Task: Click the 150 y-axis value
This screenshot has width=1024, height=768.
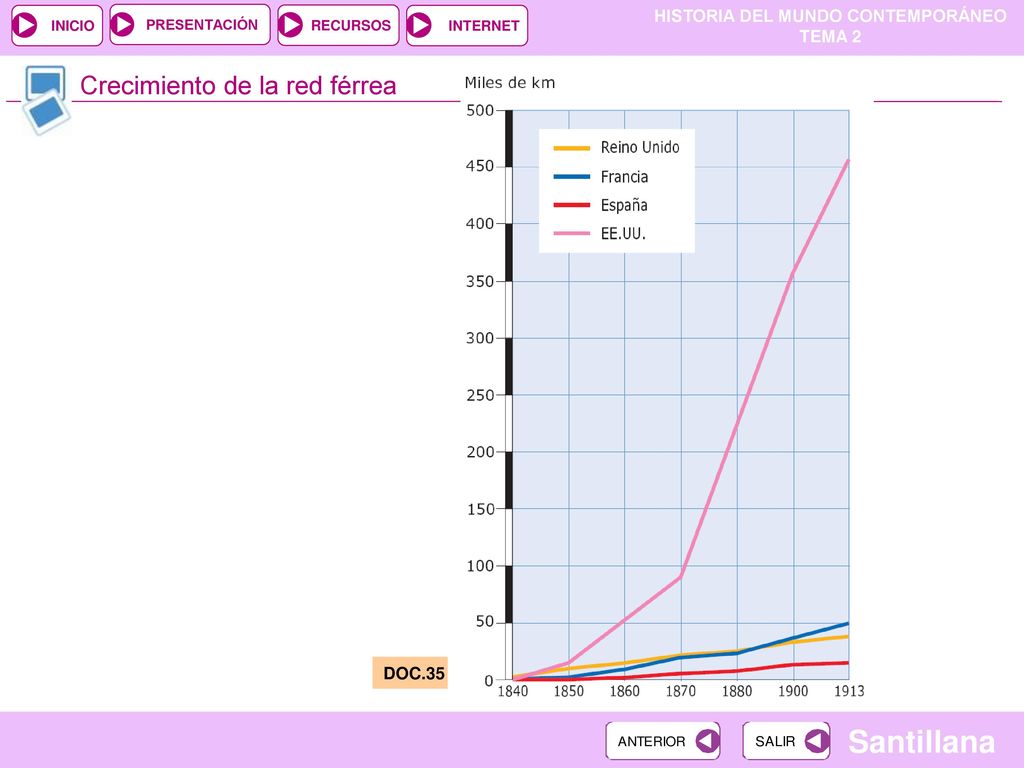Action: point(480,509)
